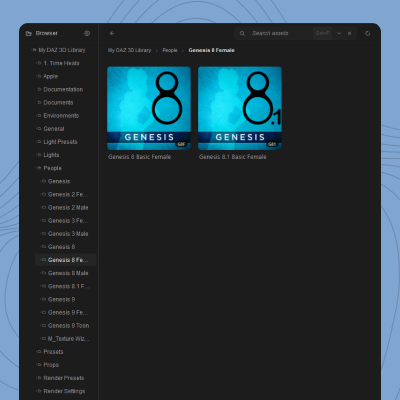Select the Genesis 9 Toon folder
This screenshot has height=400, width=400.
point(66,326)
